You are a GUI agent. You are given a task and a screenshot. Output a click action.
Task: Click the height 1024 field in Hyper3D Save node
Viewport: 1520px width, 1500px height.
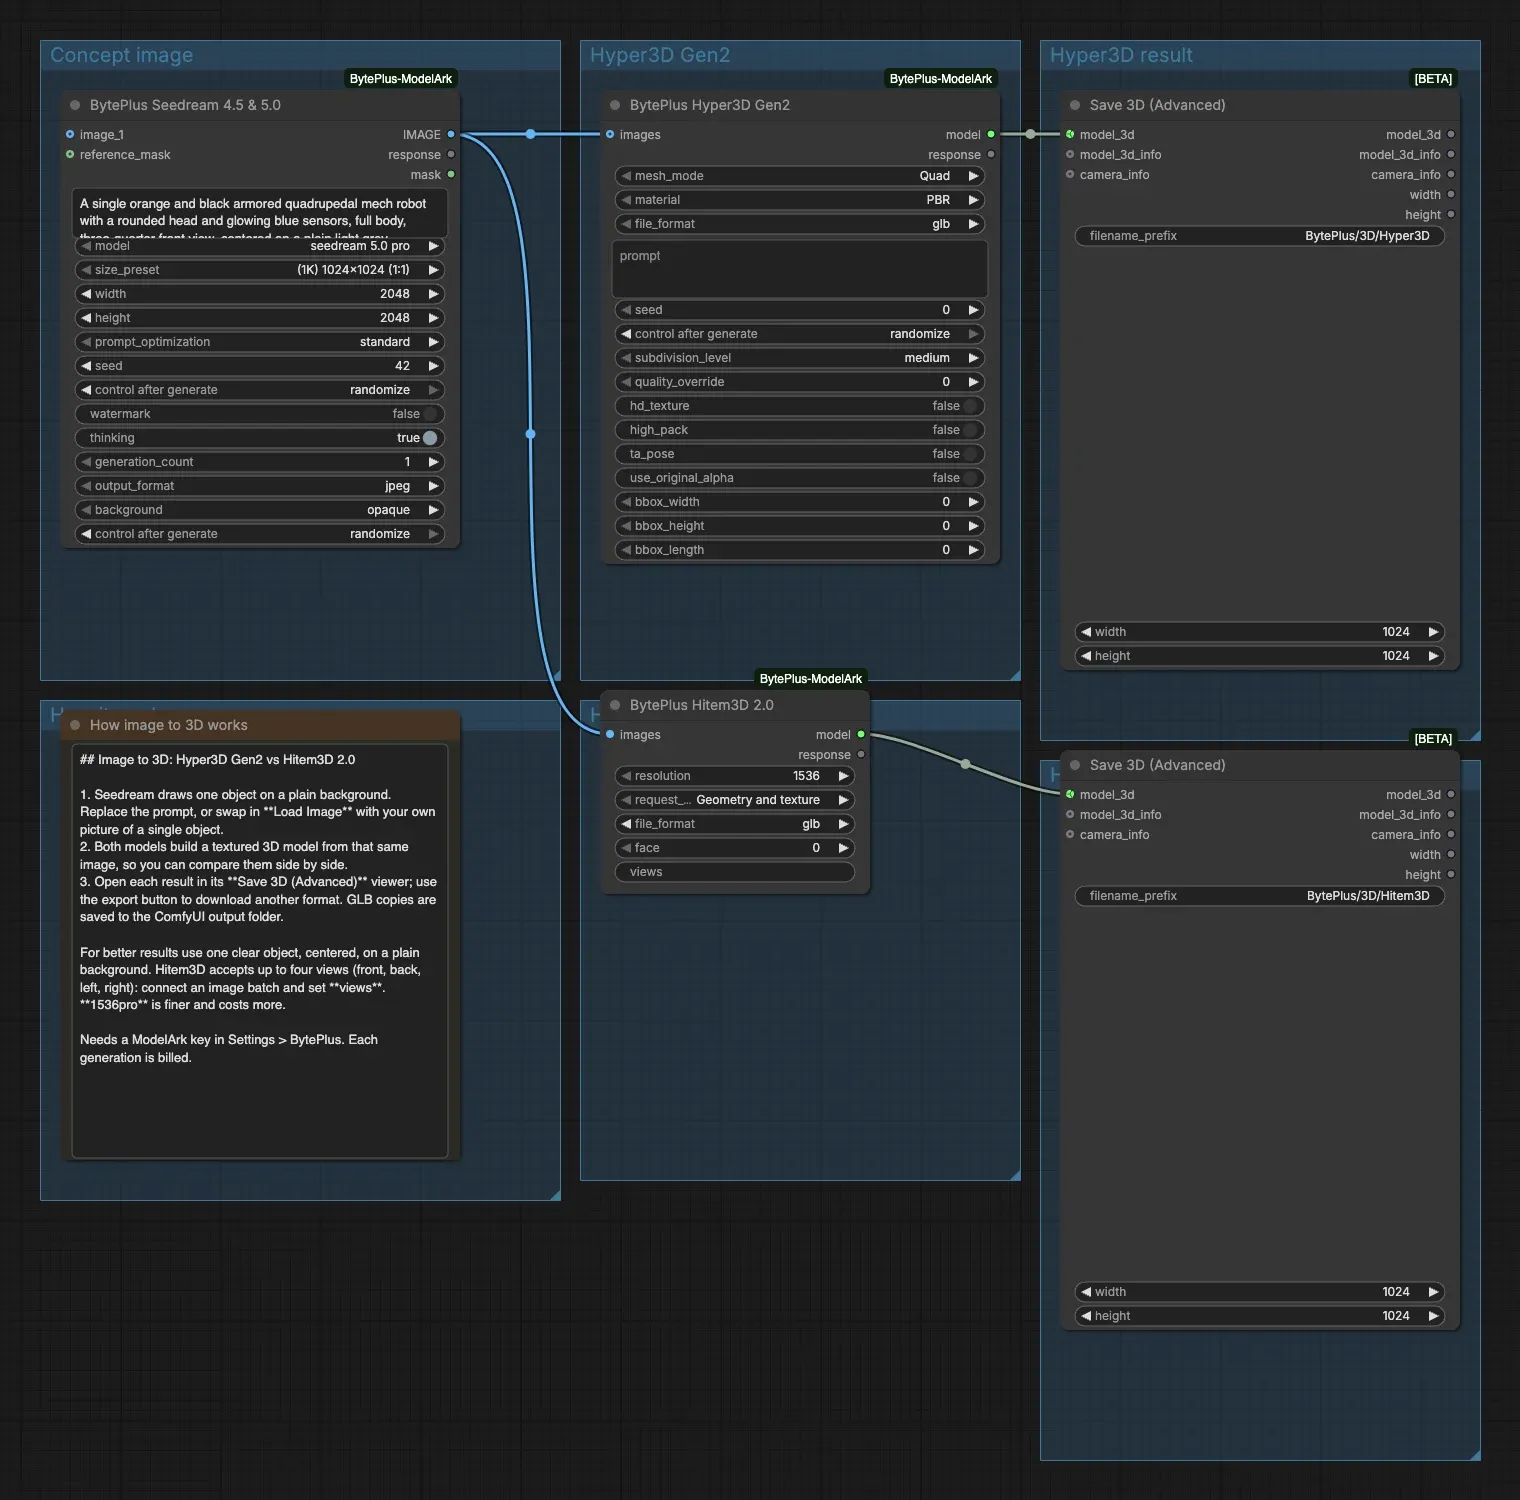[x=1260, y=656]
